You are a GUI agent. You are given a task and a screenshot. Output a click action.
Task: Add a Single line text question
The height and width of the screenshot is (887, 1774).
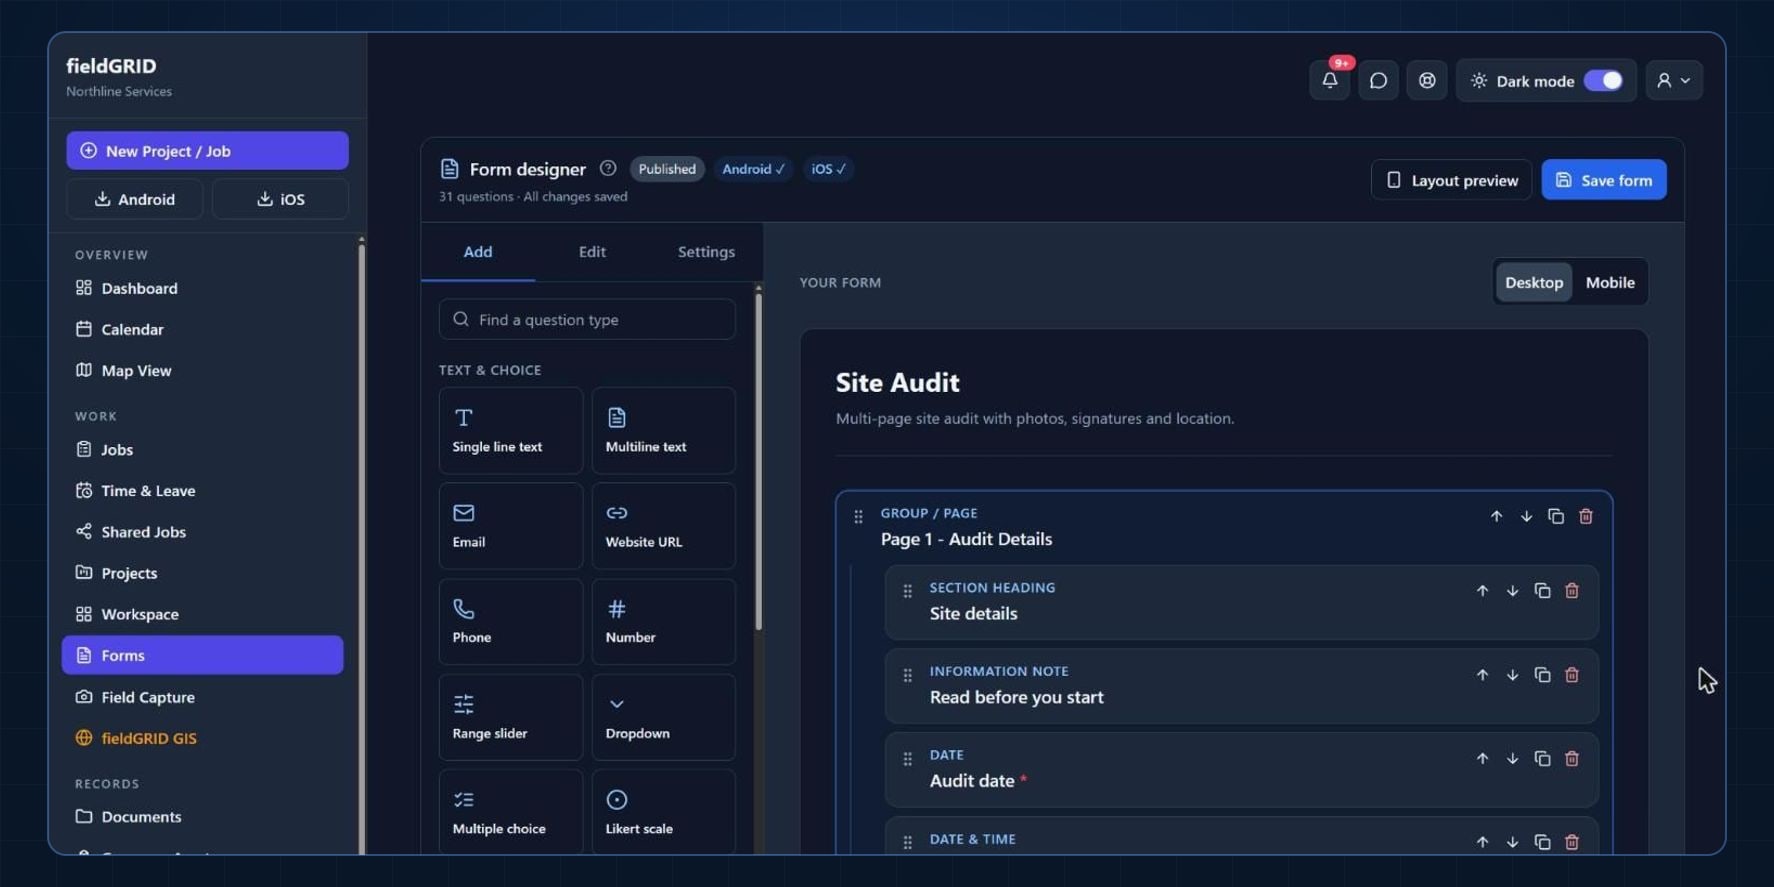click(x=510, y=431)
